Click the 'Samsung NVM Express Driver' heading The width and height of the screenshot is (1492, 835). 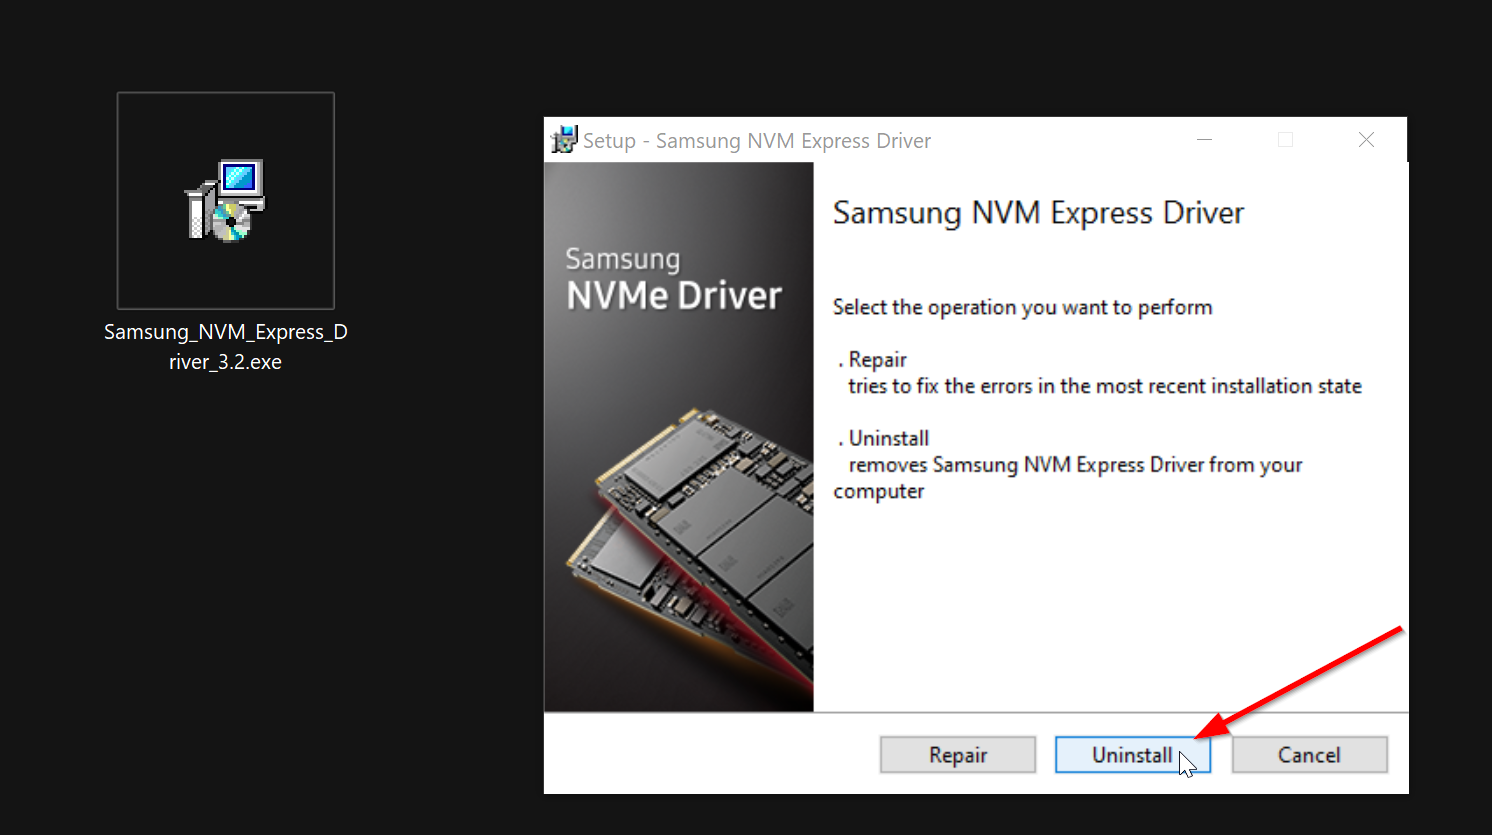[x=1038, y=213]
